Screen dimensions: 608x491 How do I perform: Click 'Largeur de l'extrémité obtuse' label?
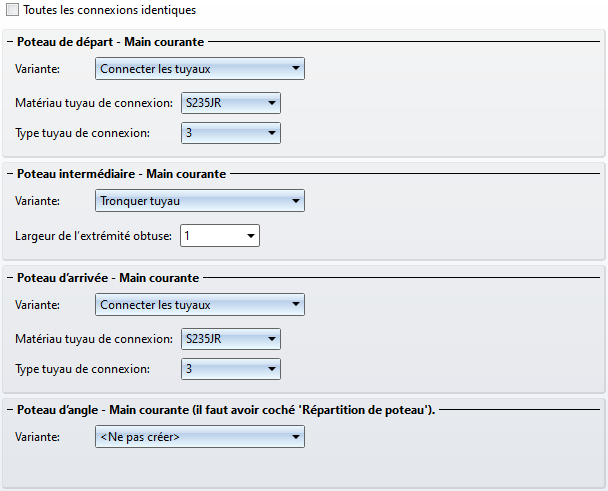point(94,237)
